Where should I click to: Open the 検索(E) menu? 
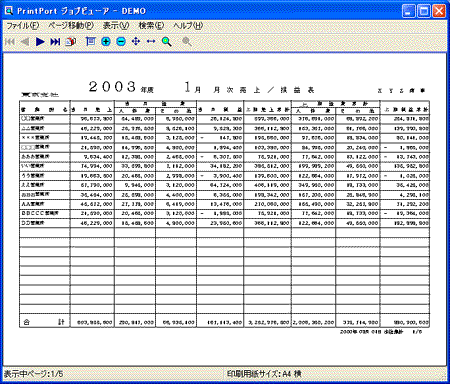click(x=151, y=26)
